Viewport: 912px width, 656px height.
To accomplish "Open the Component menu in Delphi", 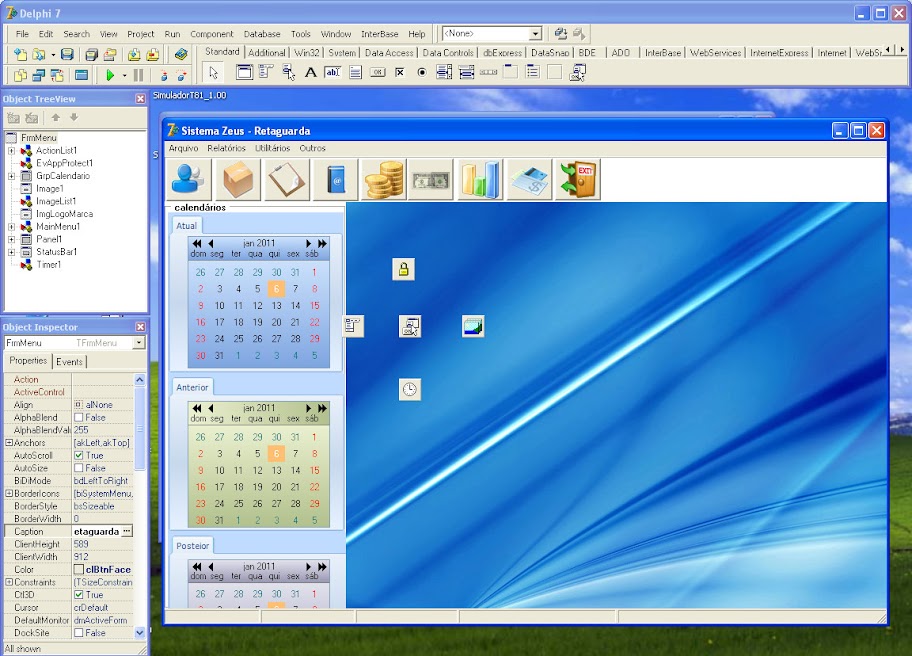I will coord(212,34).
